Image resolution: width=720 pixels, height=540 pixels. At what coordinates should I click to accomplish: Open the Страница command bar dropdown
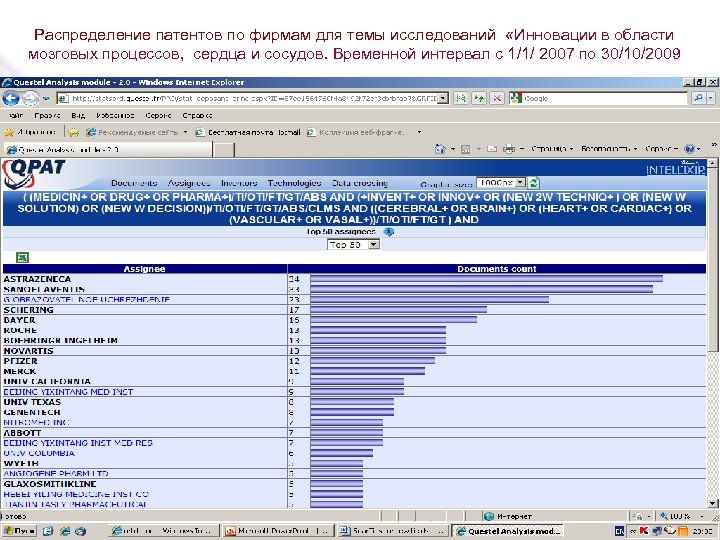552,149
